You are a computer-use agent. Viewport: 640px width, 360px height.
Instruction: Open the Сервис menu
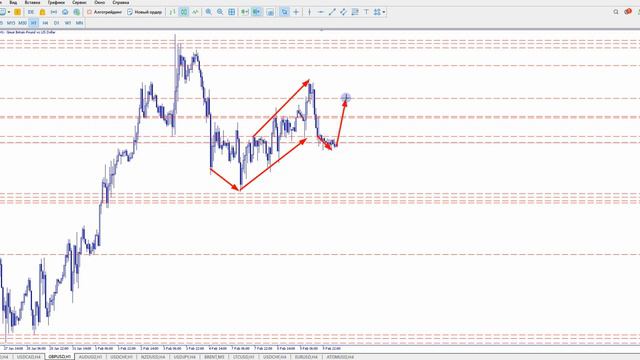79,2
